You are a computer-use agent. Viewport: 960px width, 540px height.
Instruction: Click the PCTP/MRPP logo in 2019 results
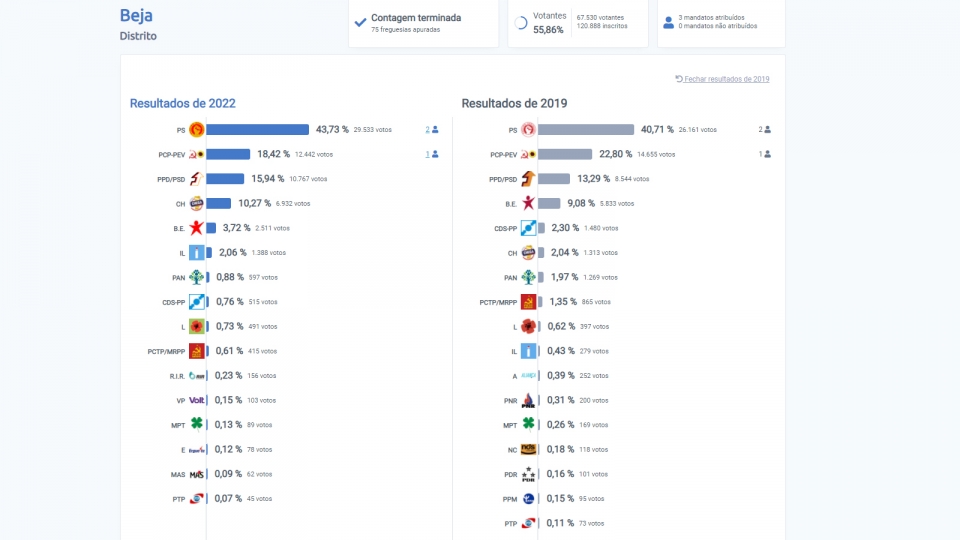528,302
